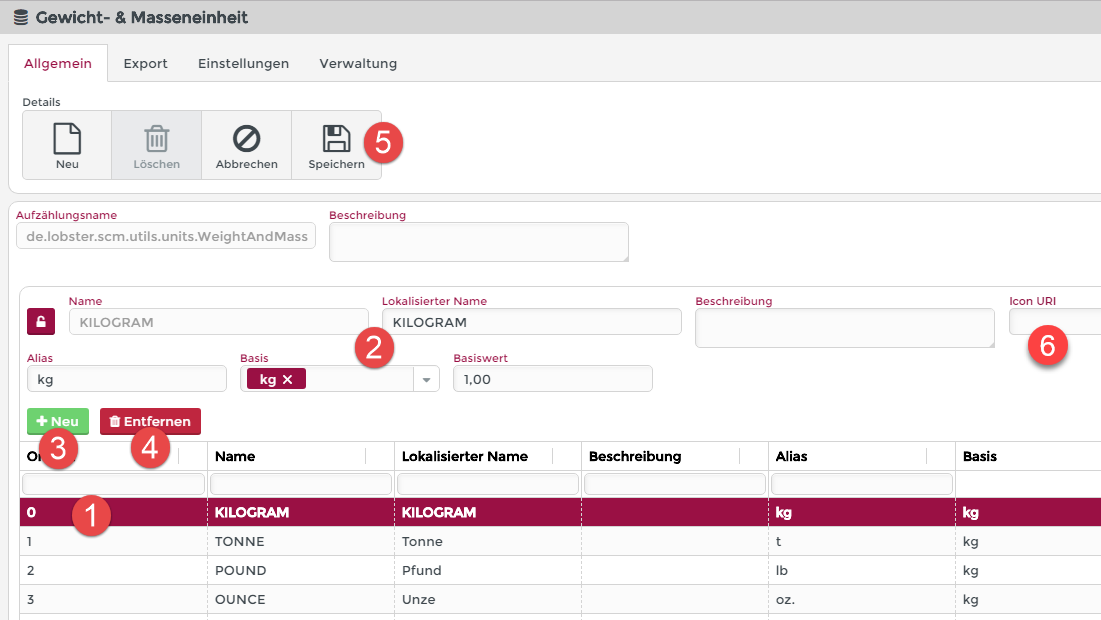The width and height of the screenshot is (1101, 620).
Task: Select the OUNCE row
Action: click(x=560, y=600)
